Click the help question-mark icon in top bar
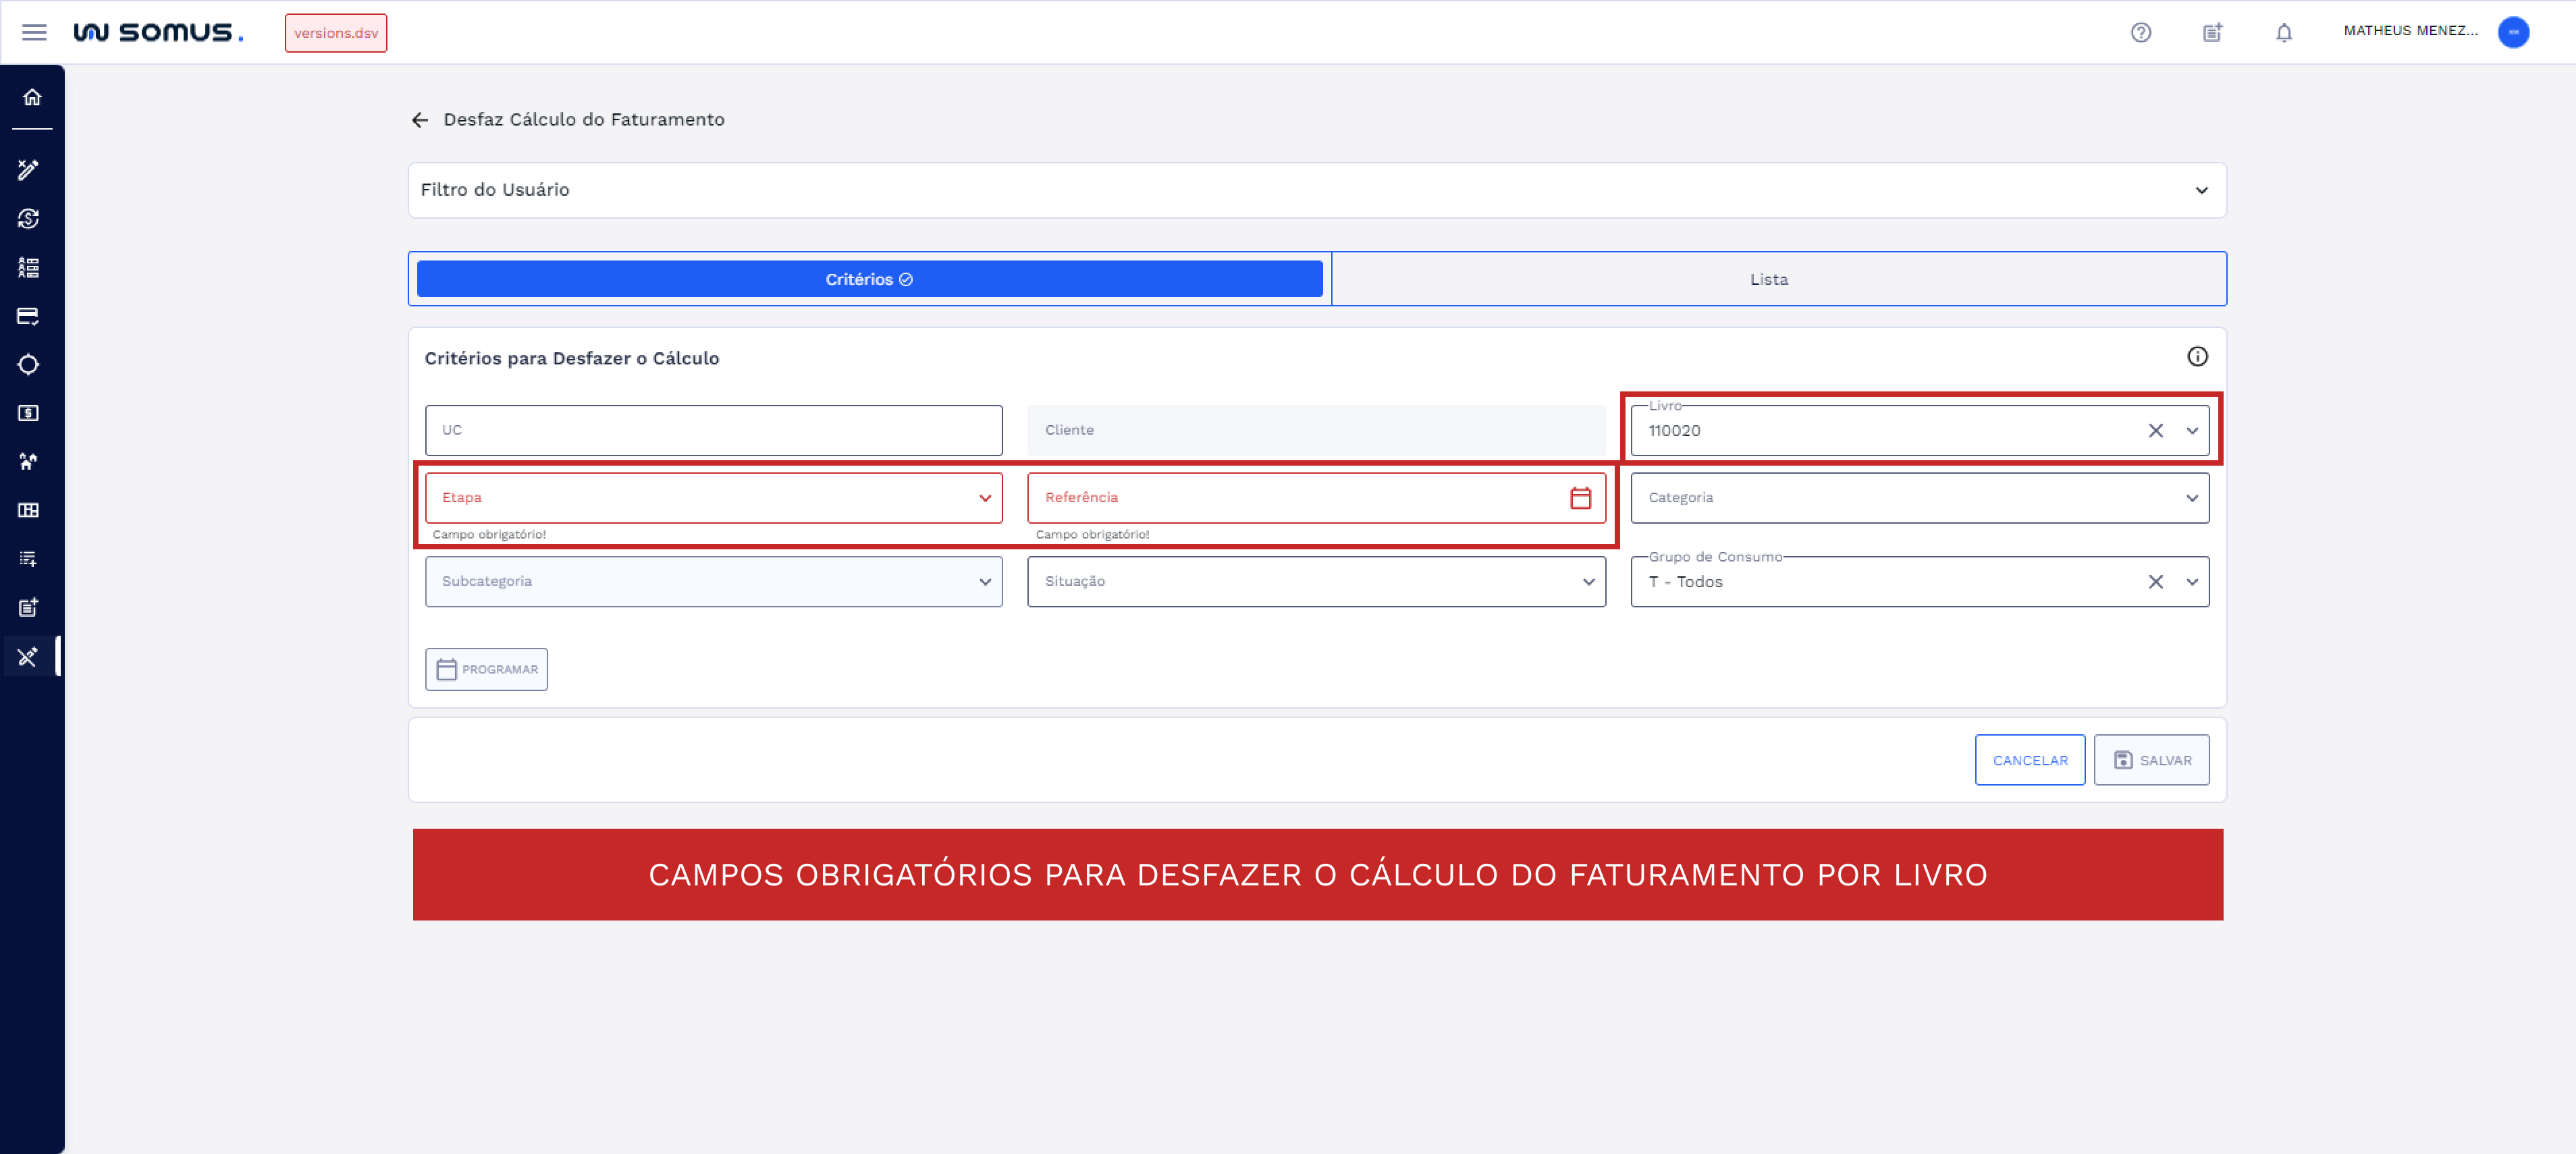 (x=2141, y=32)
